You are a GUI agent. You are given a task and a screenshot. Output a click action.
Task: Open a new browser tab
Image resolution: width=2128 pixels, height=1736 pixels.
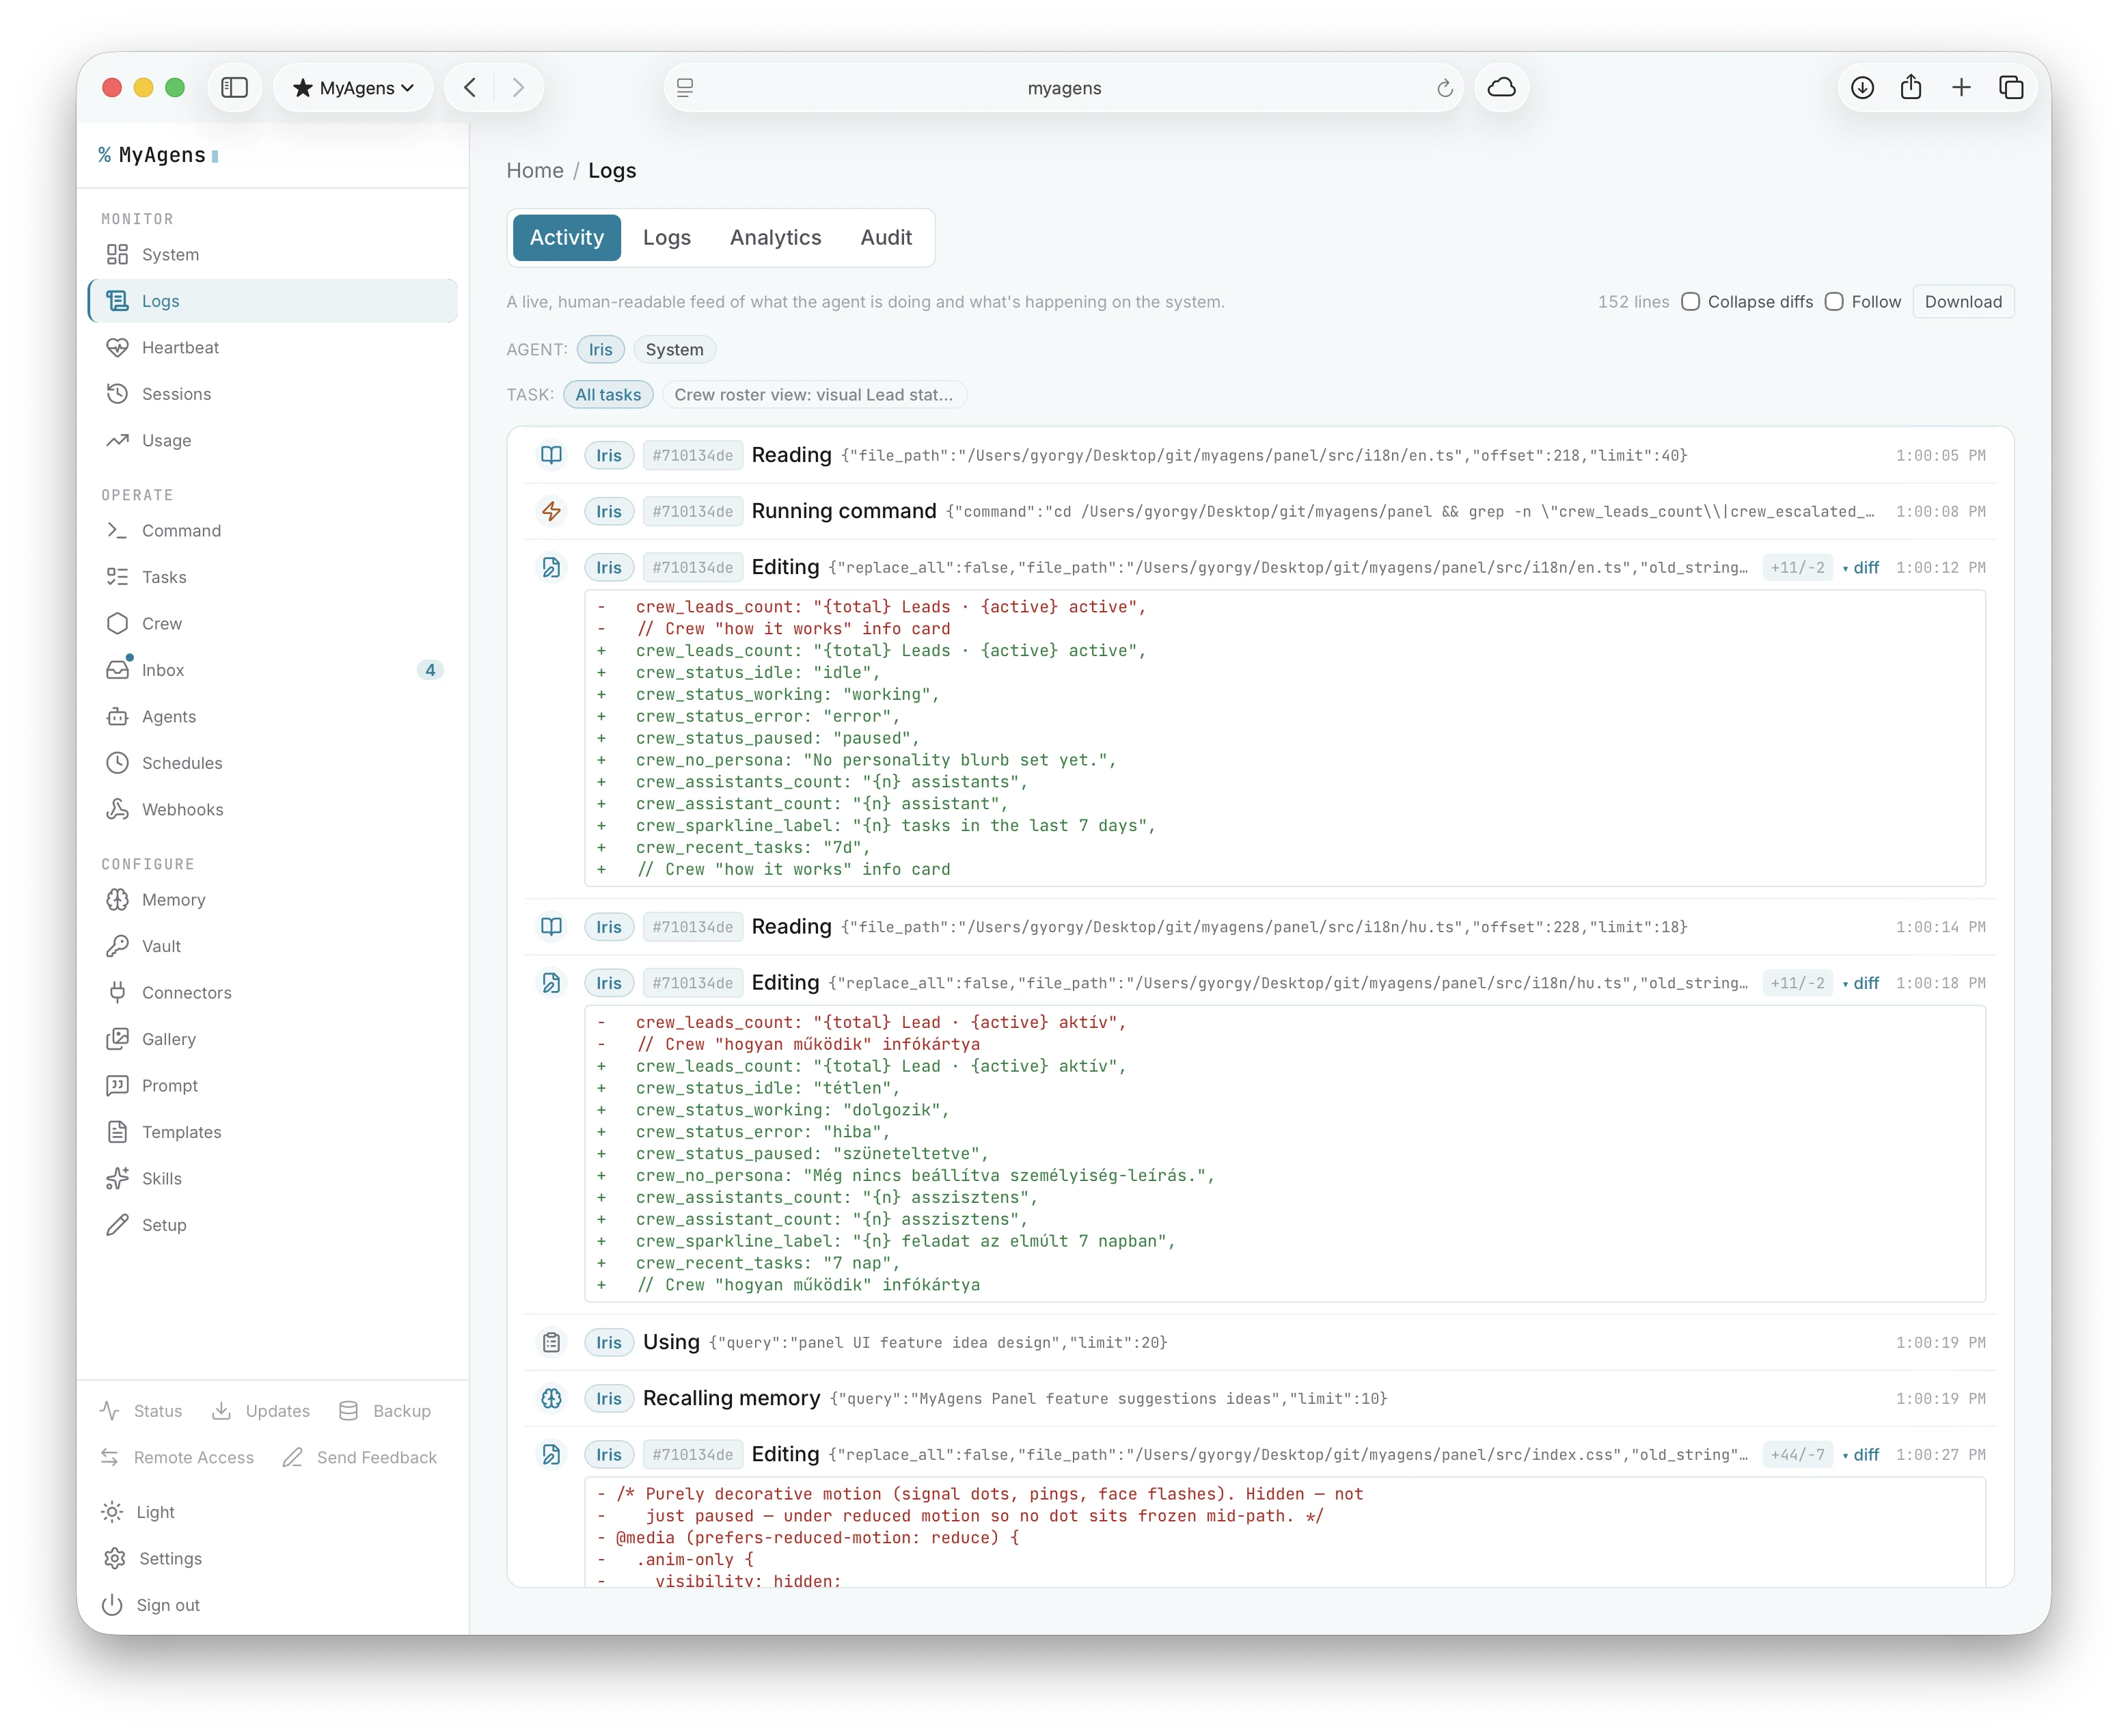[1961, 88]
